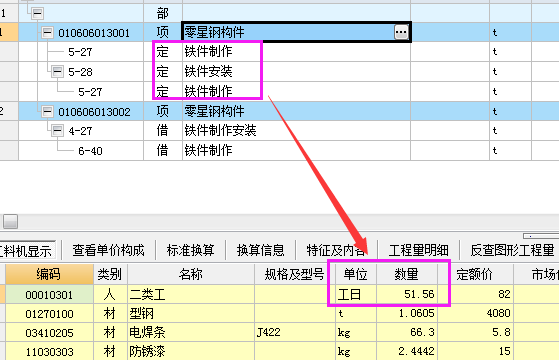Select the J422 specification cell
The width and height of the screenshot is (559, 360).
(294, 333)
